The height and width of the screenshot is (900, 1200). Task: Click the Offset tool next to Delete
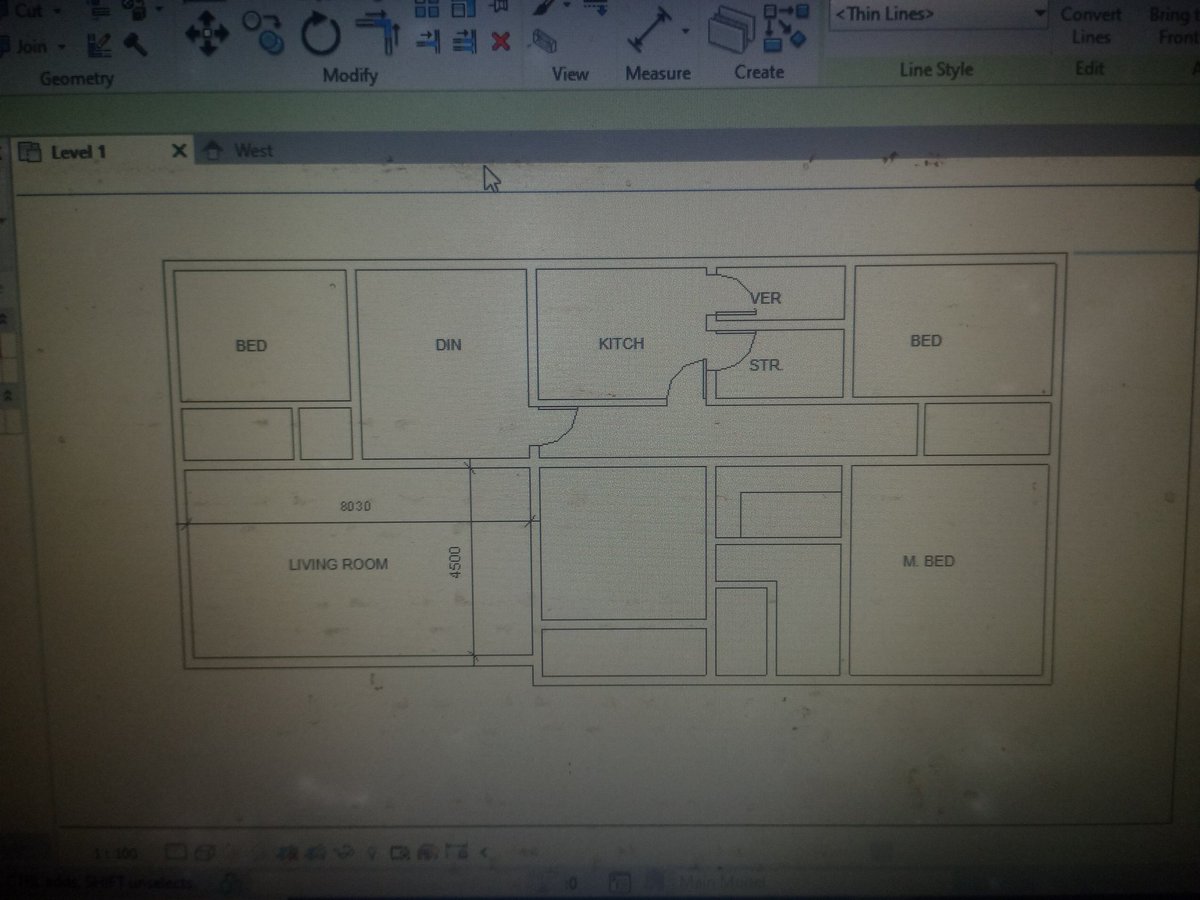tap(465, 42)
